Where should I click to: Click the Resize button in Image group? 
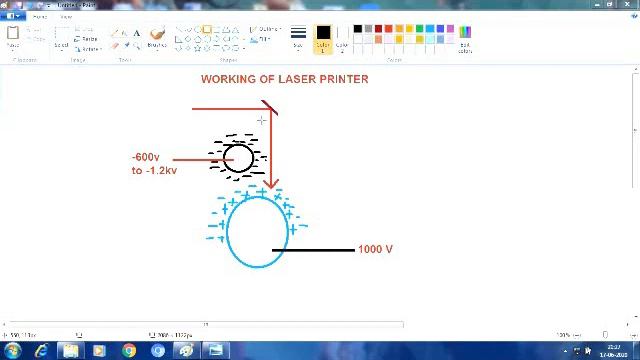coord(86,39)
